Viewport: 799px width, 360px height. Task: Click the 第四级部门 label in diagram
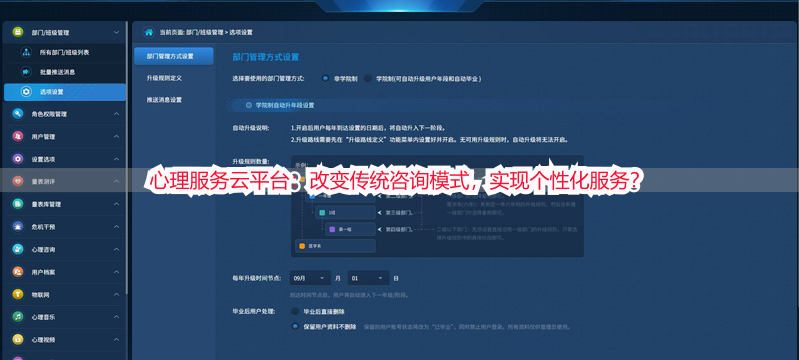tap(399, 229)
